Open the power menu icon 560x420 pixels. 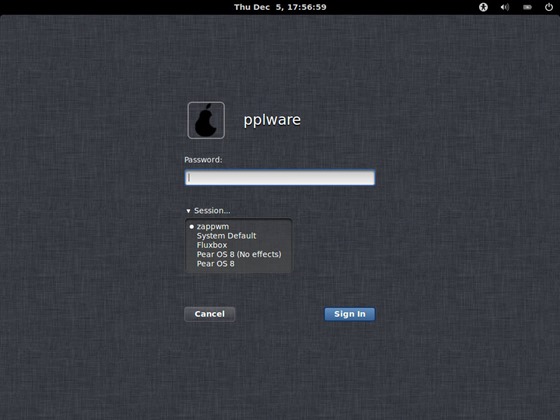[x=549, y=7]
